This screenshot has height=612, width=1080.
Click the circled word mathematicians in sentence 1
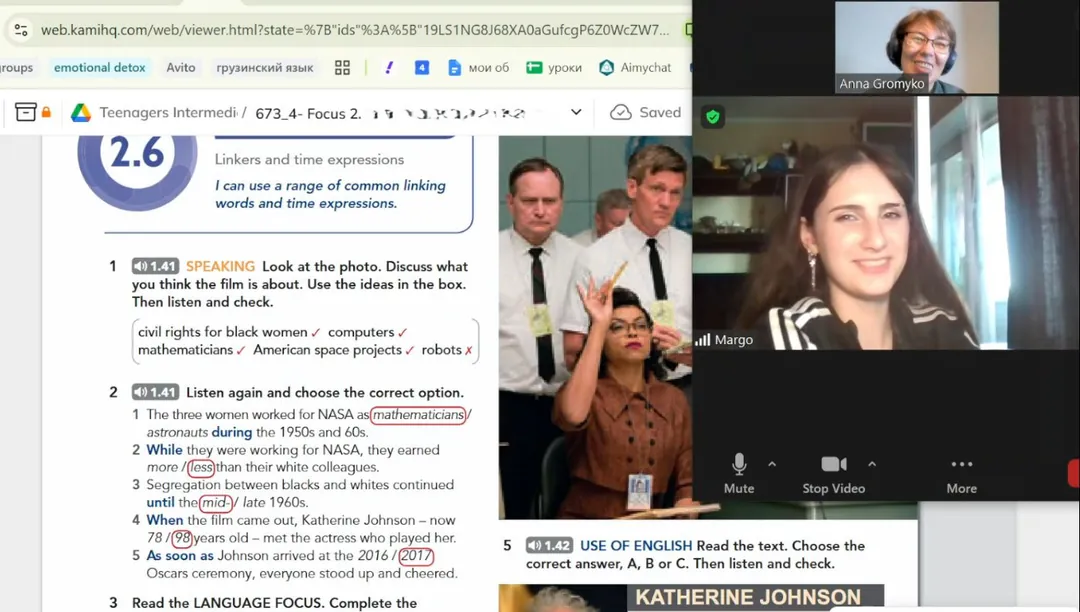coord(418,415)
